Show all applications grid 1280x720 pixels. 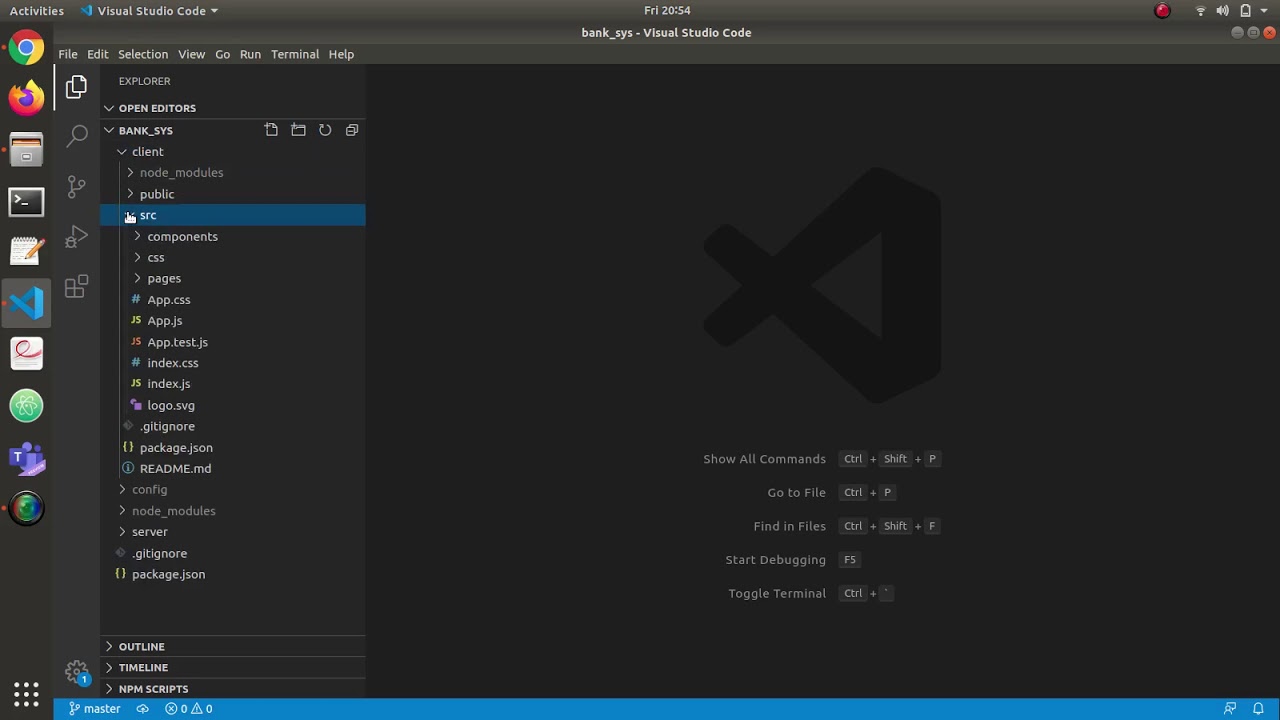point(27,693)
